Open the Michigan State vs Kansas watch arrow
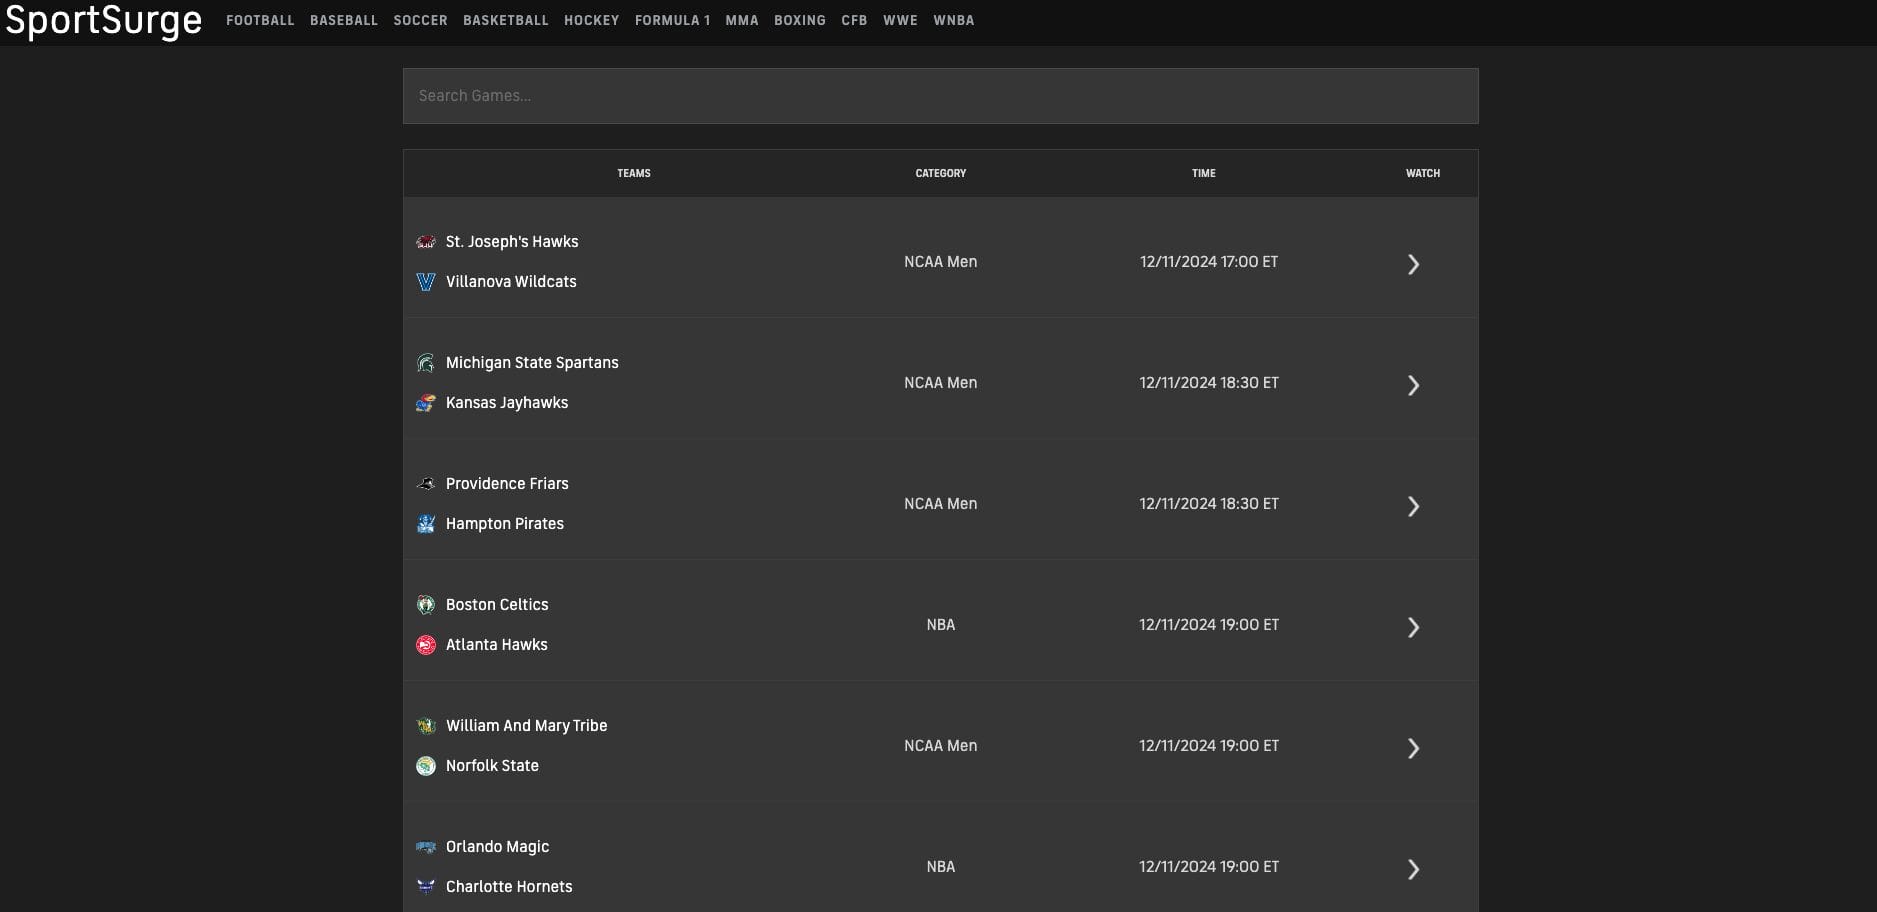Screen dimensions: 1877x912 (x=1414, y=385)
